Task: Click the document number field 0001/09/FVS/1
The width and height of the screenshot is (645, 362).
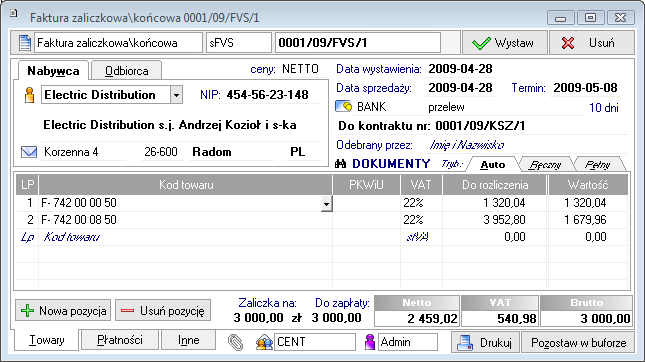Action: pos(357,43)
